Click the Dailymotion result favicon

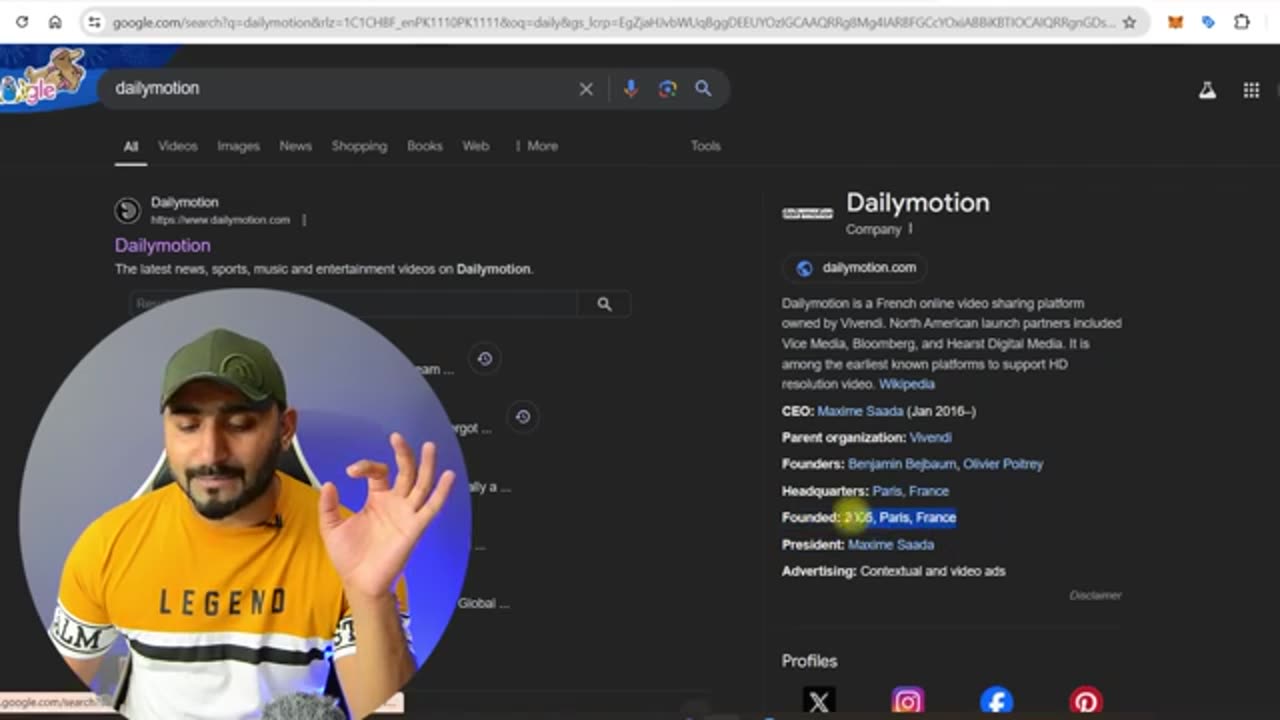127,210
